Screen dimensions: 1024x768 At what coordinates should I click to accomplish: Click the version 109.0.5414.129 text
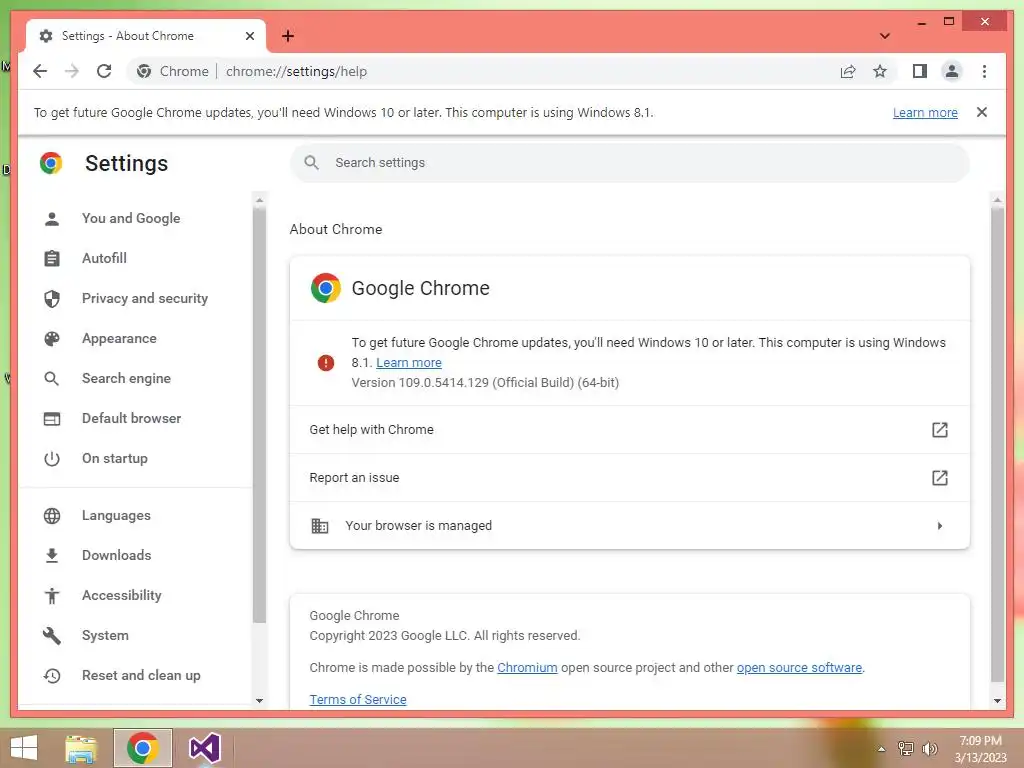pos(485,383)
